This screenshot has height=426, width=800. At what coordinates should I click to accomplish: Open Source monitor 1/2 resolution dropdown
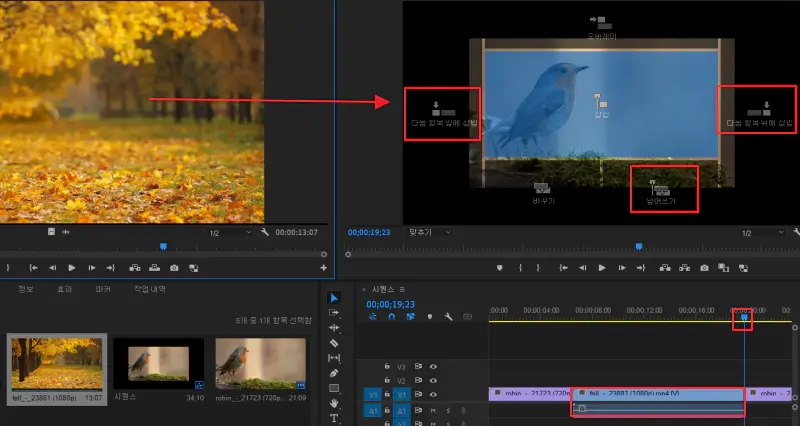[229, 232]
